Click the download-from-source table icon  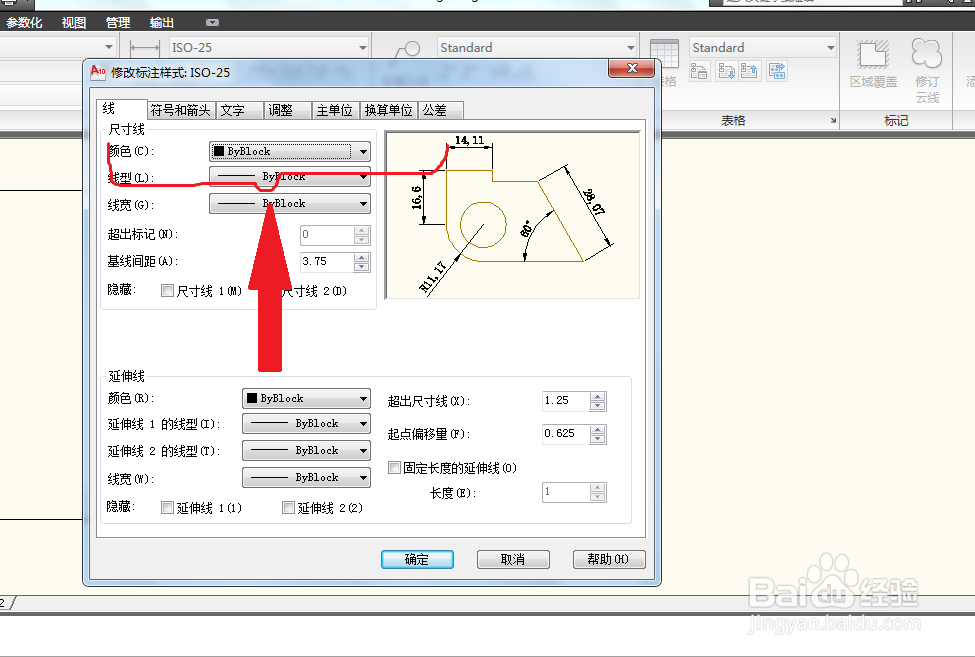(x=726, y=71)
